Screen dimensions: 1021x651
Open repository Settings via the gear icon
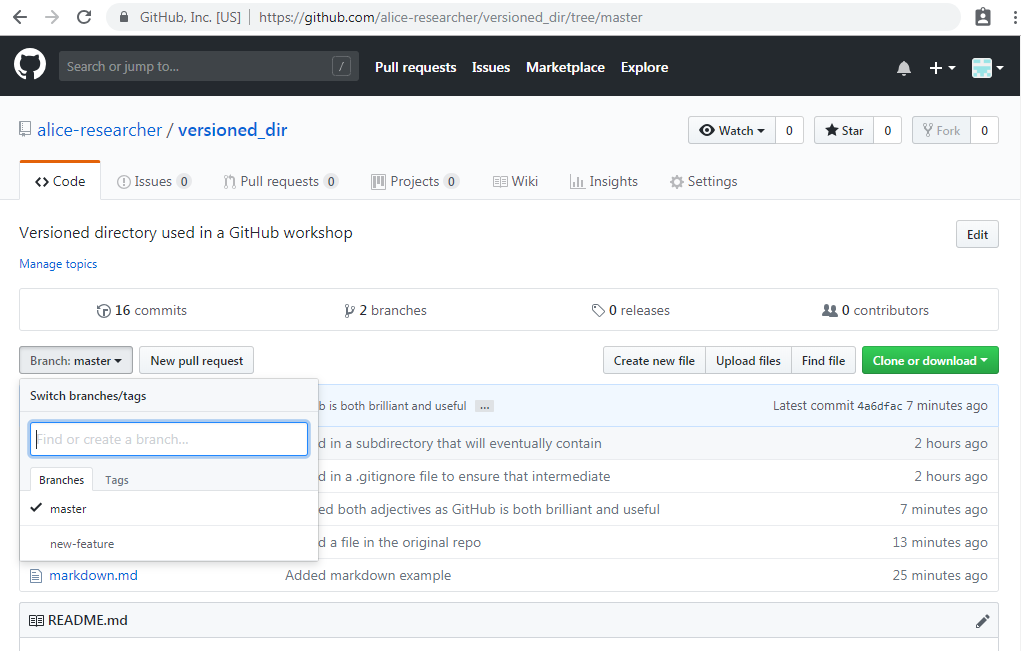pos(675,181)
